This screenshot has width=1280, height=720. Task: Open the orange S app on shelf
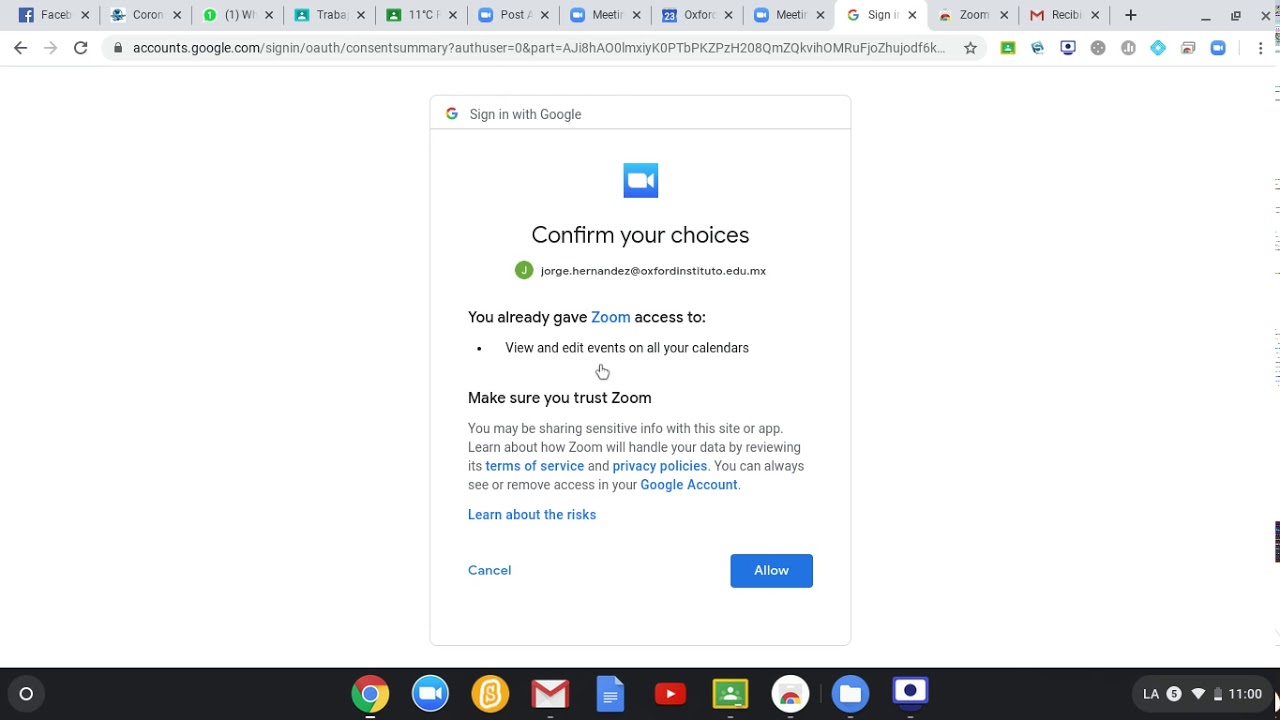[490, 694]
